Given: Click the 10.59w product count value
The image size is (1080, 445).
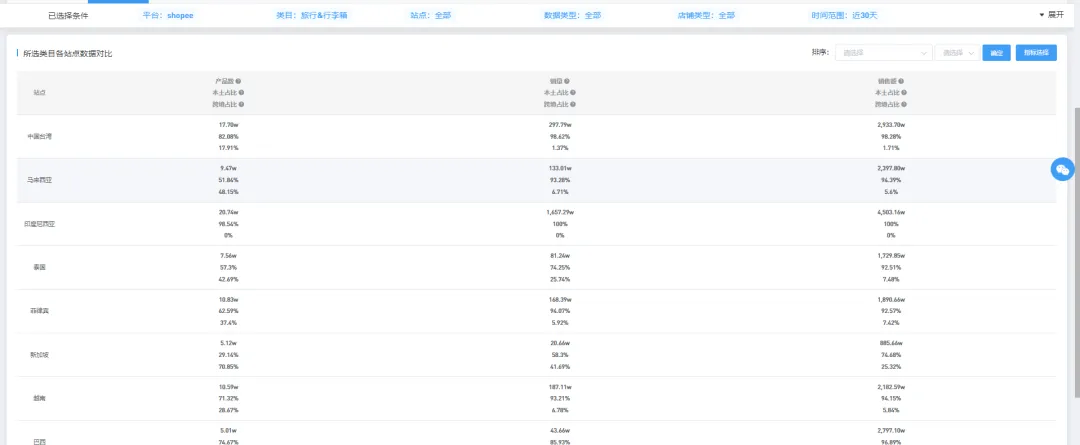Looking at the screenshot, I should pyautogui.click(x=229, y=386).
